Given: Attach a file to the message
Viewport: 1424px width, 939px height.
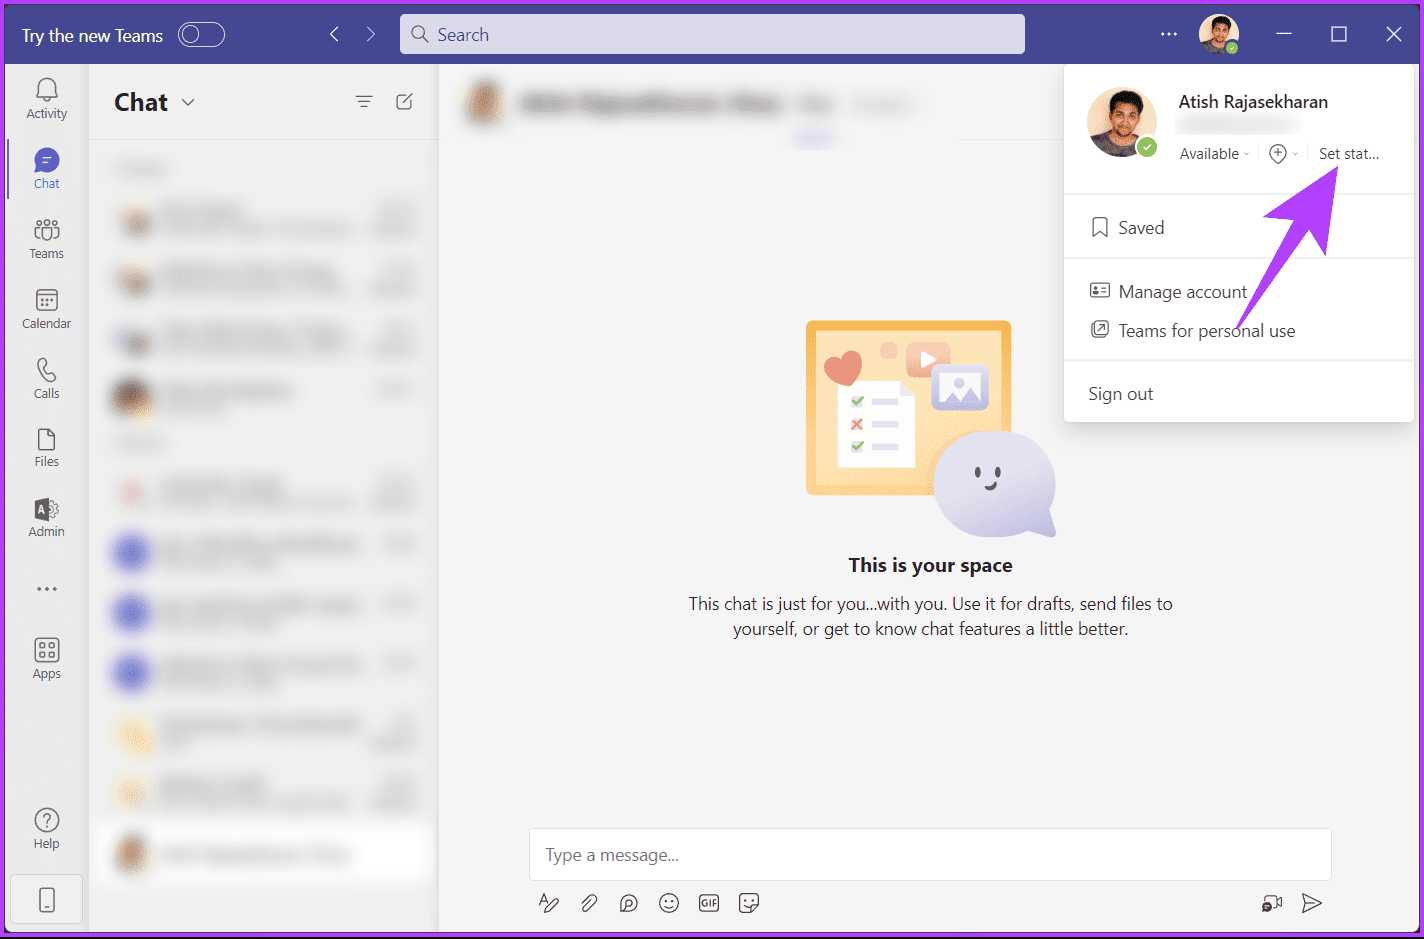Looking at the screenshot, I should (588, 903).
